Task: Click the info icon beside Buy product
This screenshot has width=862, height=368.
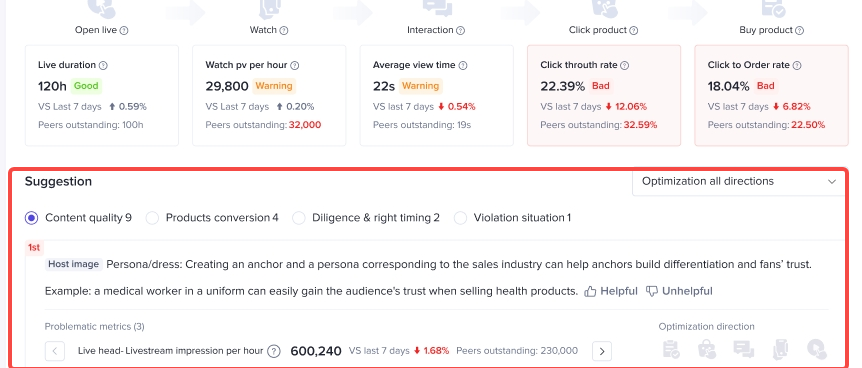Action: 799,30
